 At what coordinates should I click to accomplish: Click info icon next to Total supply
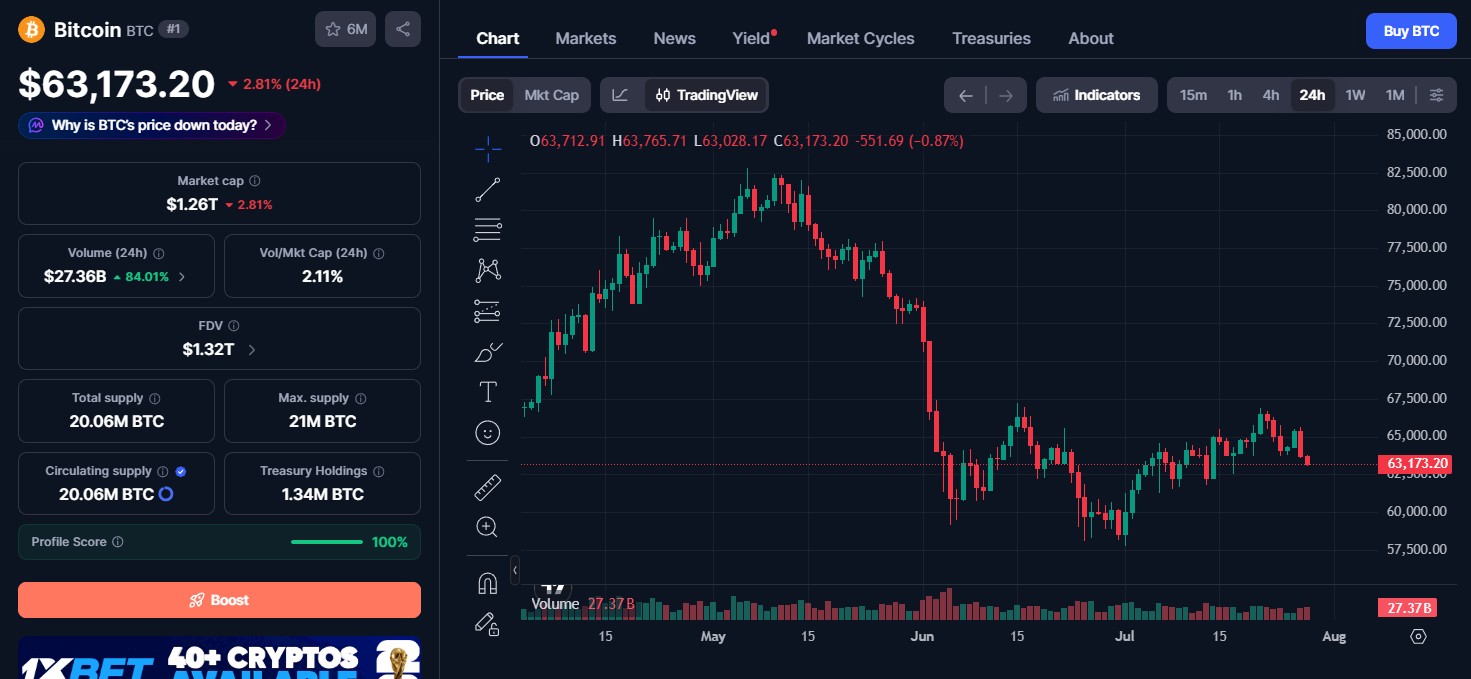point(155,398)
